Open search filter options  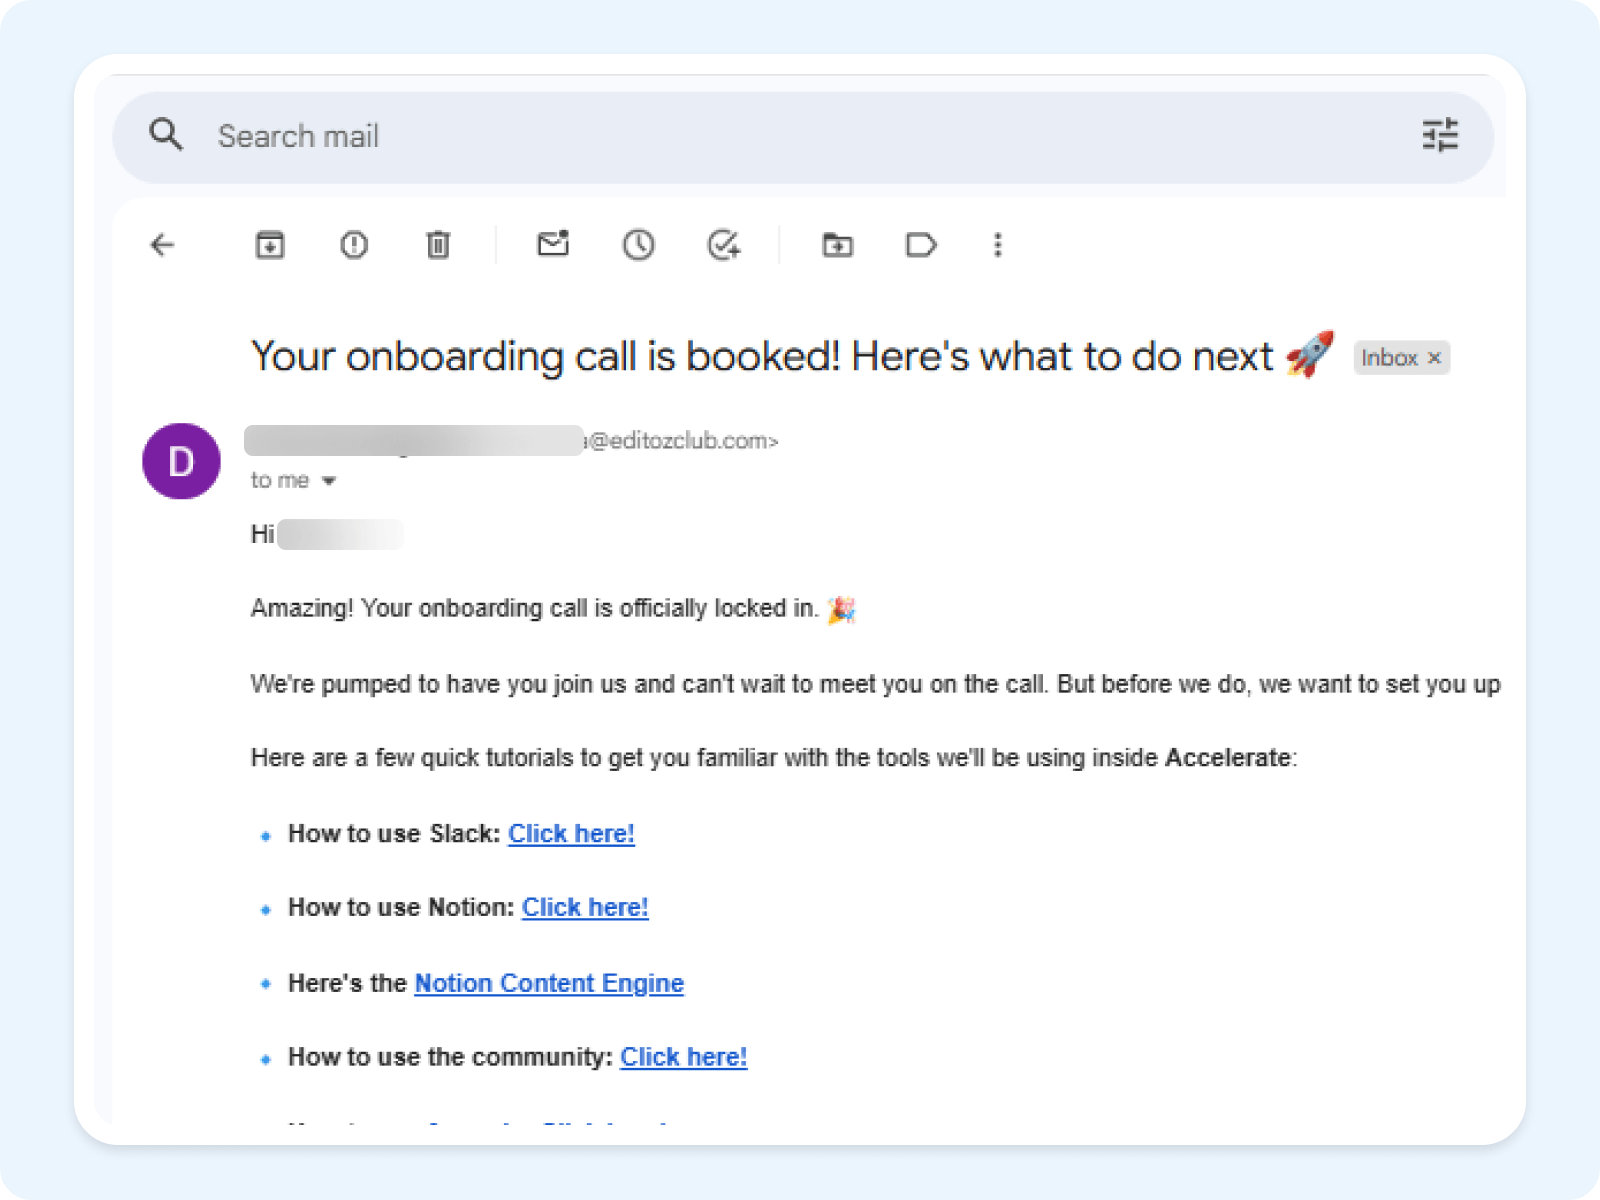tap(1441, 137)
